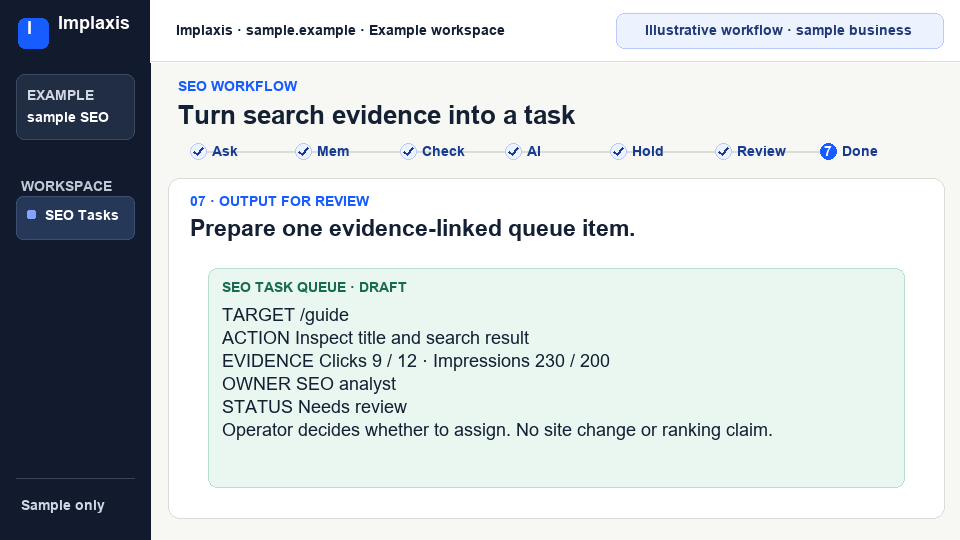The height and width of the screenshot is (540, 960).
Task: Click the heading Prepare one evidence-linked queue item
Action: point(413,228)
